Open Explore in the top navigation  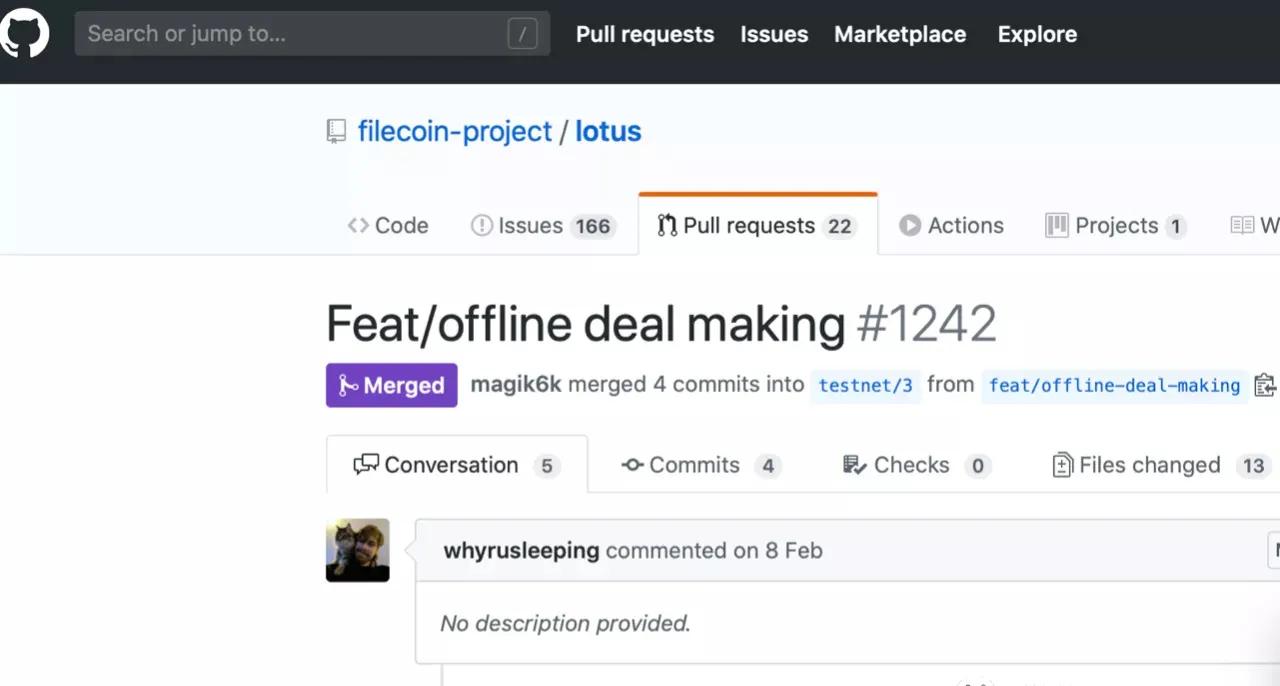1036,34
